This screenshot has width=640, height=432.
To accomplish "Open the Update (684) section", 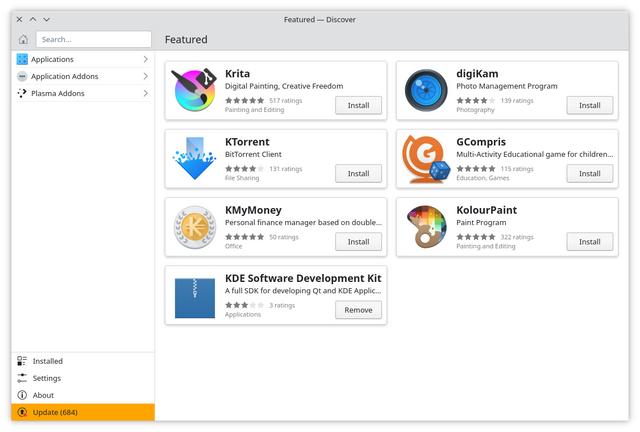I will pos(83,412).
